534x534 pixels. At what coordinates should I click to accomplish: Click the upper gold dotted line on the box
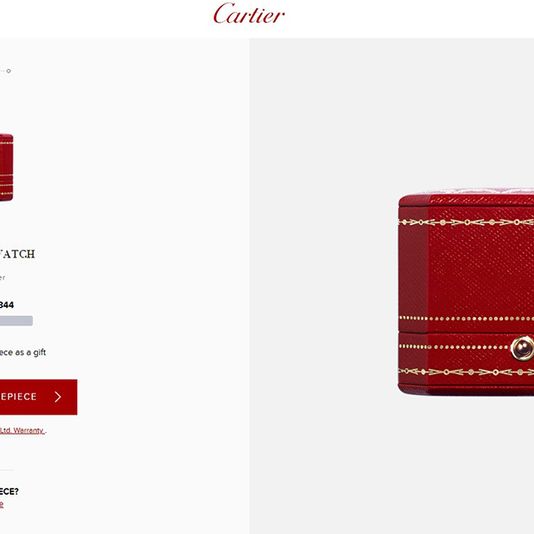pos(467,319)
